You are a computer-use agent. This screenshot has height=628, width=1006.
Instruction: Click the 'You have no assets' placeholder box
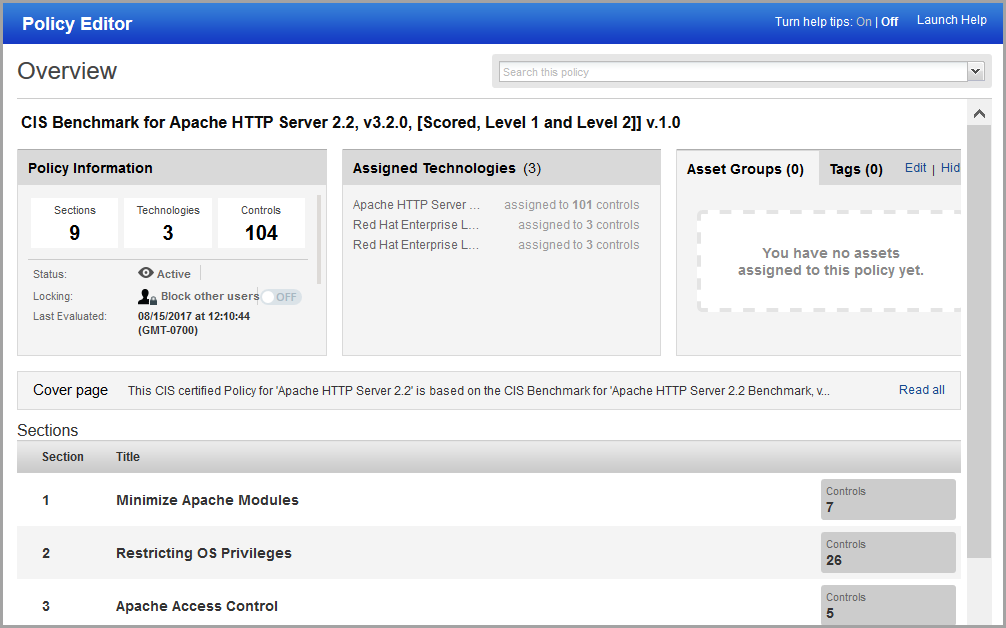tap(830, 261)
